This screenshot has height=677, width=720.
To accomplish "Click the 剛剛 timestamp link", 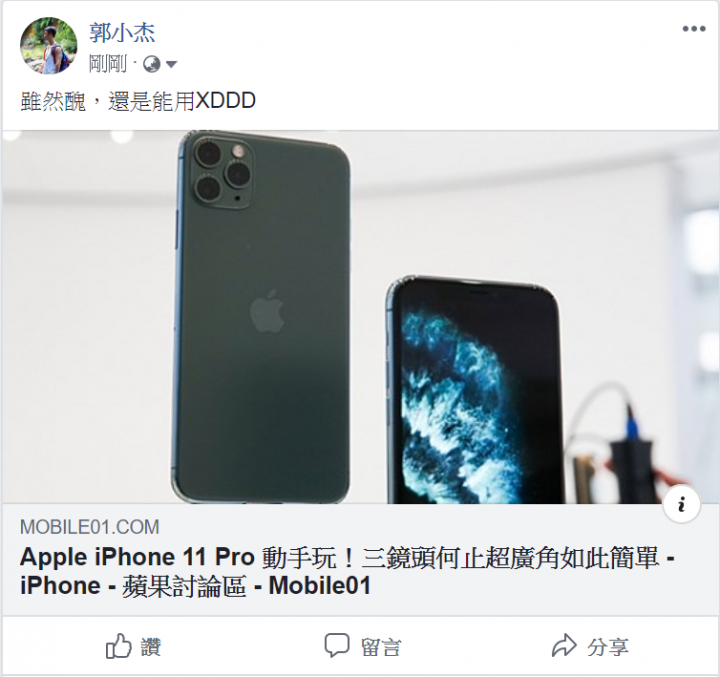I will (x=107, y=64).
